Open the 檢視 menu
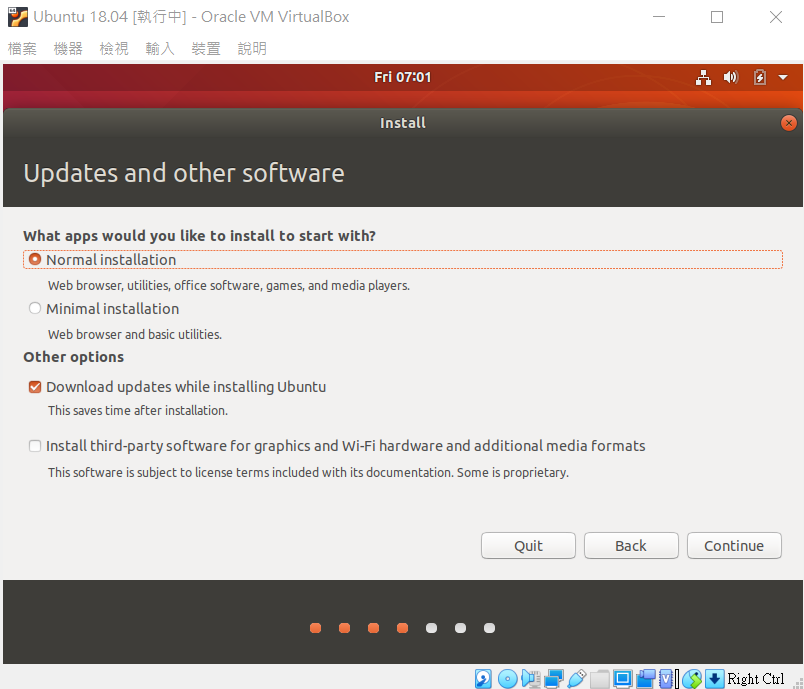This screenshot has height=689, width=804. coord(114,49)
